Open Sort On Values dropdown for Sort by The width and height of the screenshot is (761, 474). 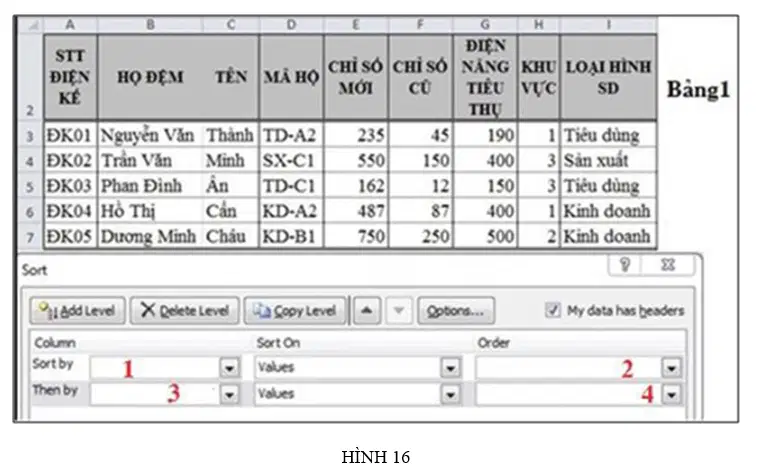pos(450,368)
